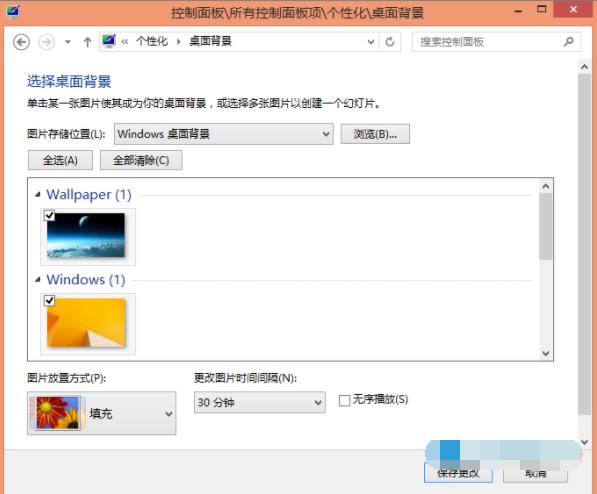Enable the 无序播放(S) checkbox
The width and height of the screenshot is (597, 494).
(x=345, y=400)
